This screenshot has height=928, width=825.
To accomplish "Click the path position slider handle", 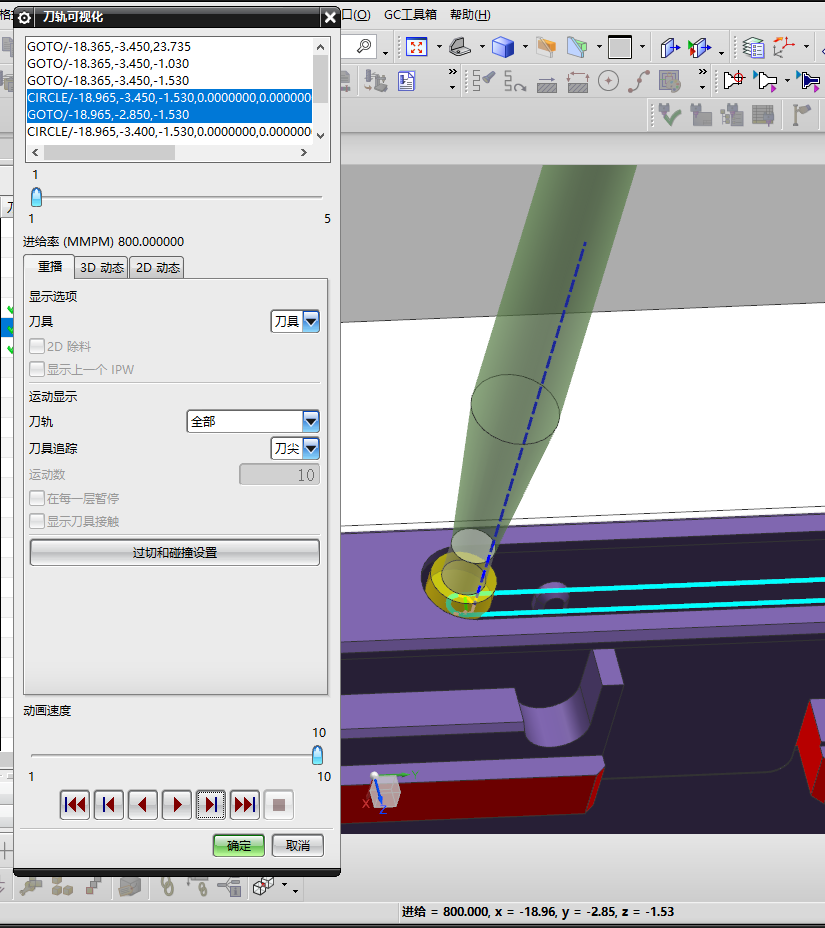I will 37,197.
